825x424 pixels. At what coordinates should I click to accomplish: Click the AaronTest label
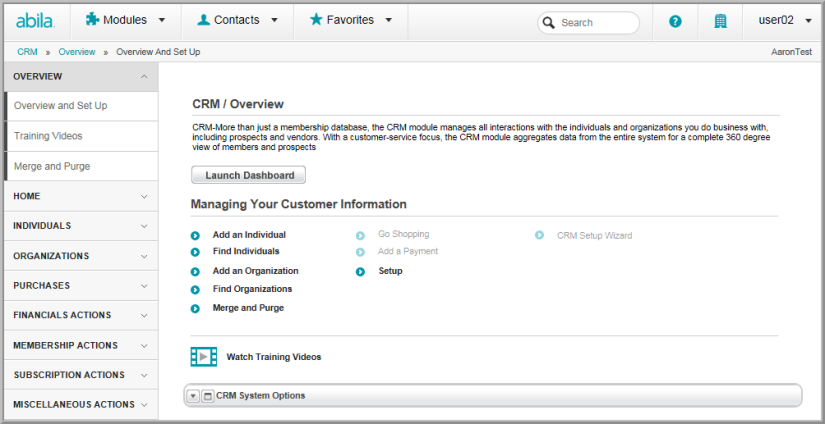[792, 52]
